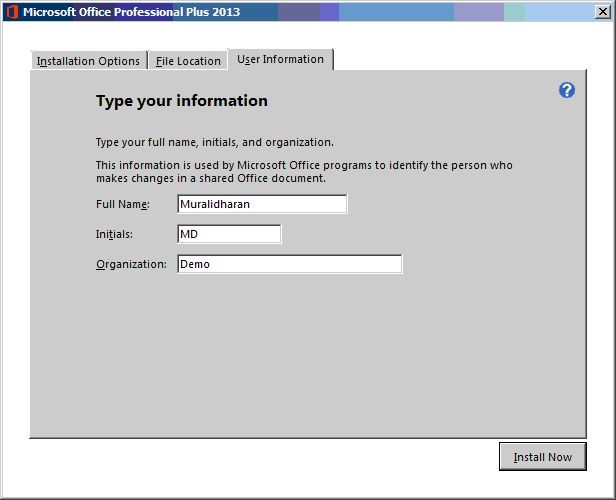
Task: Click the 'Microsoft Office Professional Plus 2013' title text
Action: pyautogui.click(x=131, y=12)
